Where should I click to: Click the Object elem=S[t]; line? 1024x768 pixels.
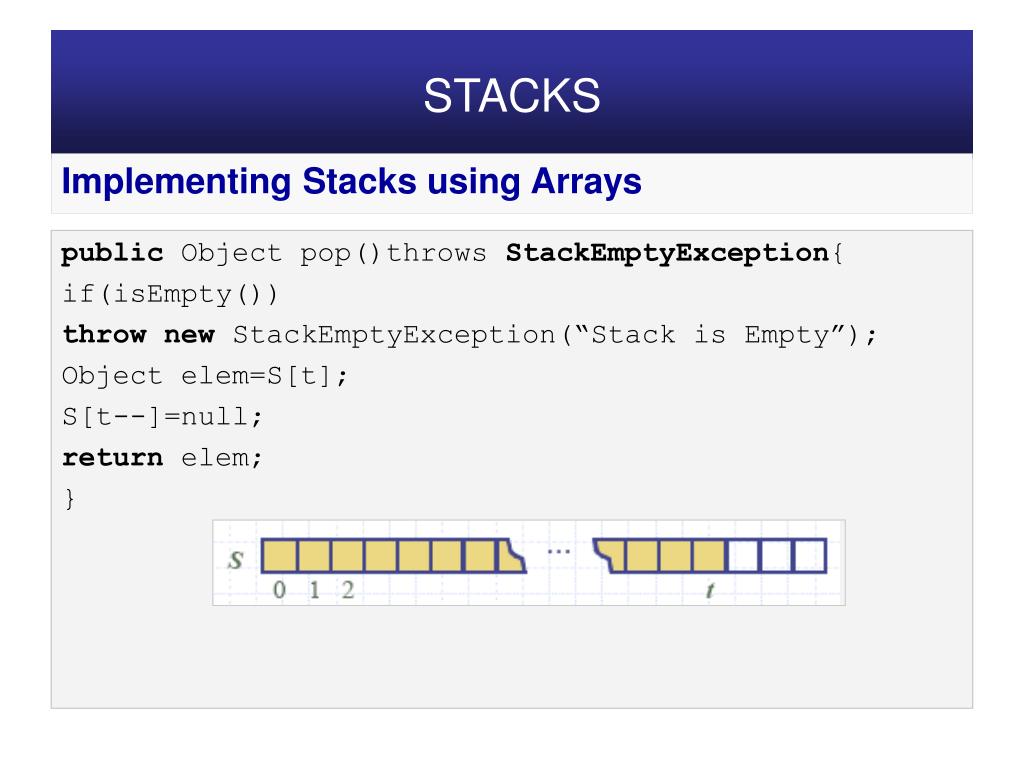(x=204, y=376)
